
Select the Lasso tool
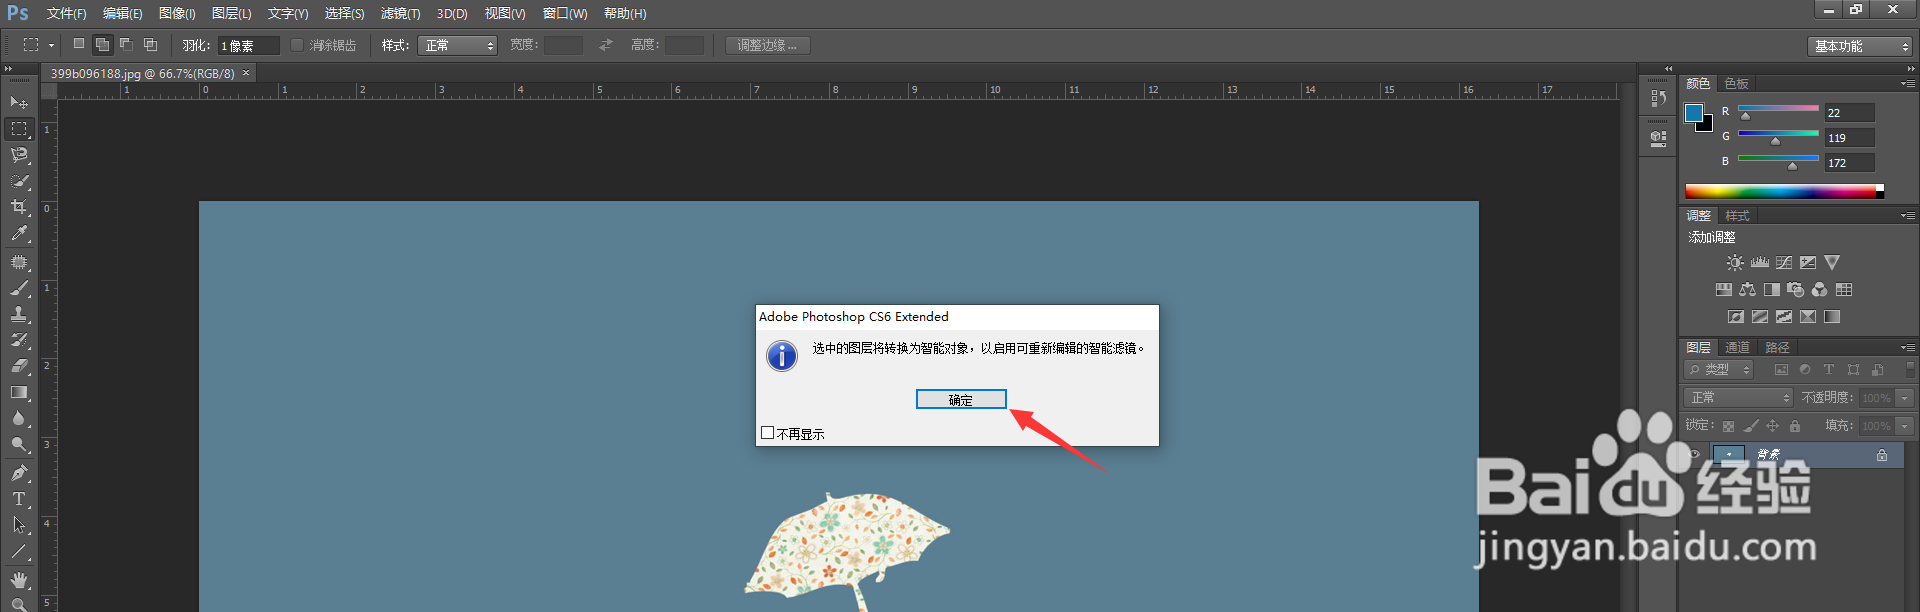pos(19,155)
